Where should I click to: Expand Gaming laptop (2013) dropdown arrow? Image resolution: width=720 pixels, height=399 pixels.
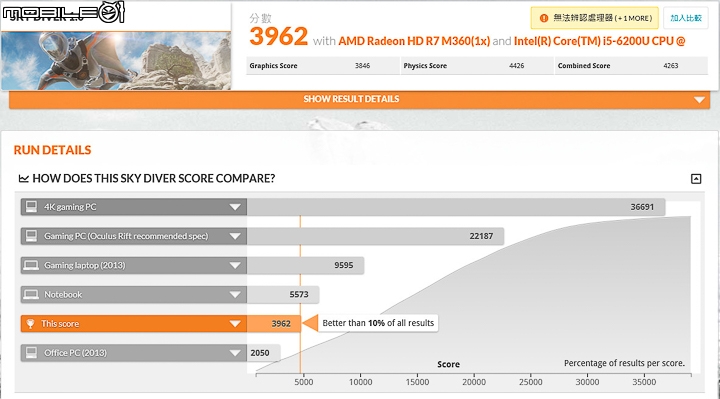(x=235, y=265)
